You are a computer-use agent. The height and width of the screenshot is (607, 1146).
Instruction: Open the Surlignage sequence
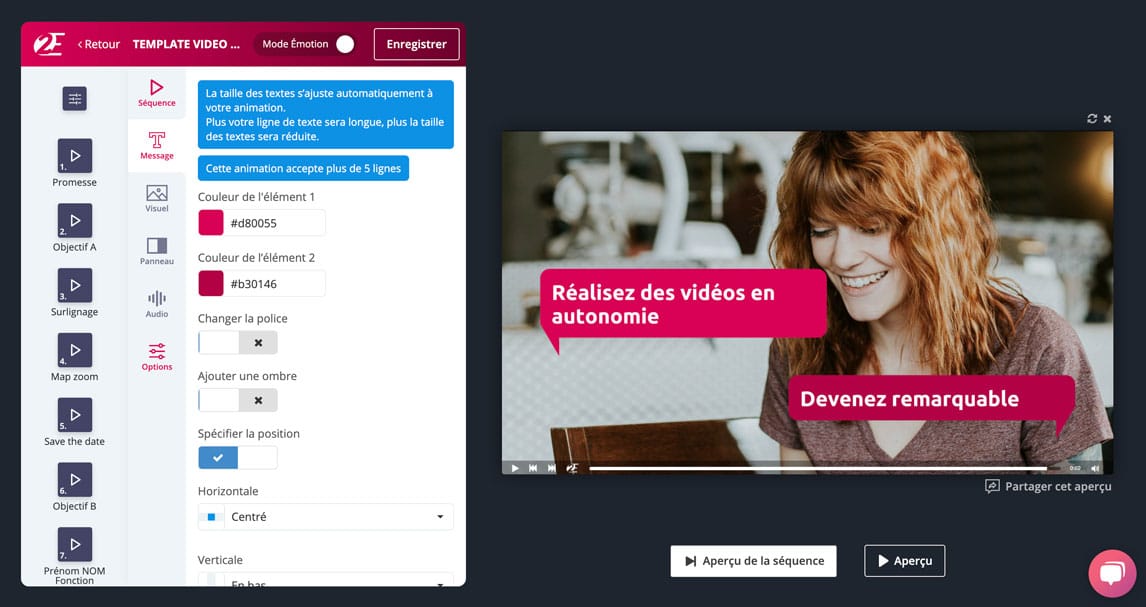(x=75, y=285)
